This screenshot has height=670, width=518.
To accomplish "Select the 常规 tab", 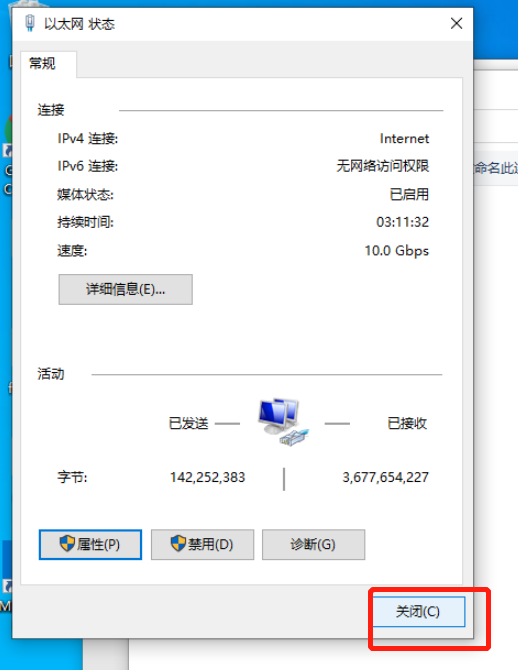I will (43, 64).
